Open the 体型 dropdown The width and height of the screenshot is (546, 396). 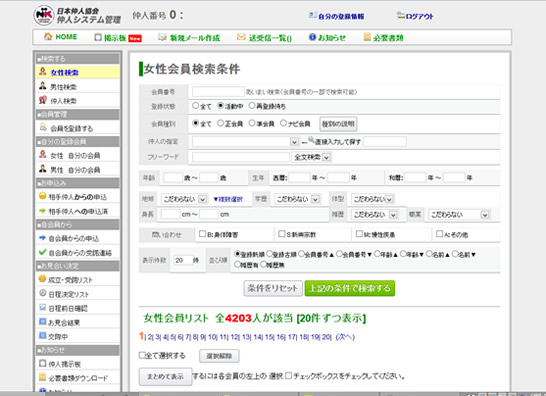point(372,199)
